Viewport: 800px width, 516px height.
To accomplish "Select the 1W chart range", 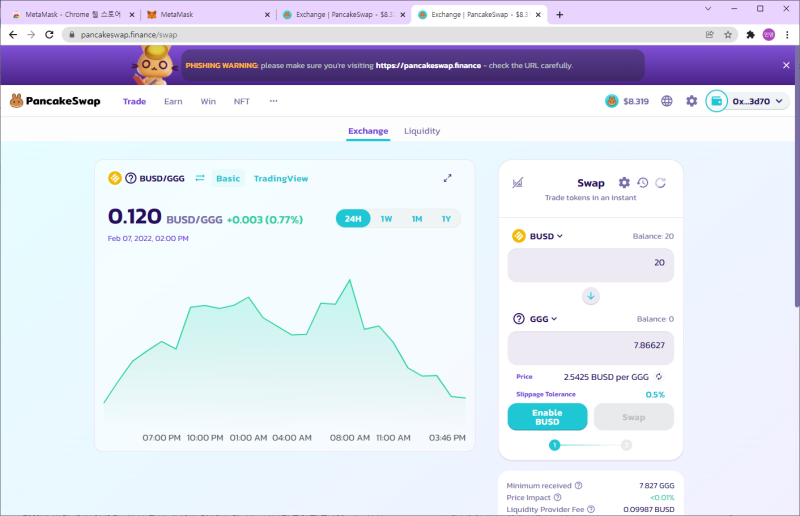I will point(386,218).
